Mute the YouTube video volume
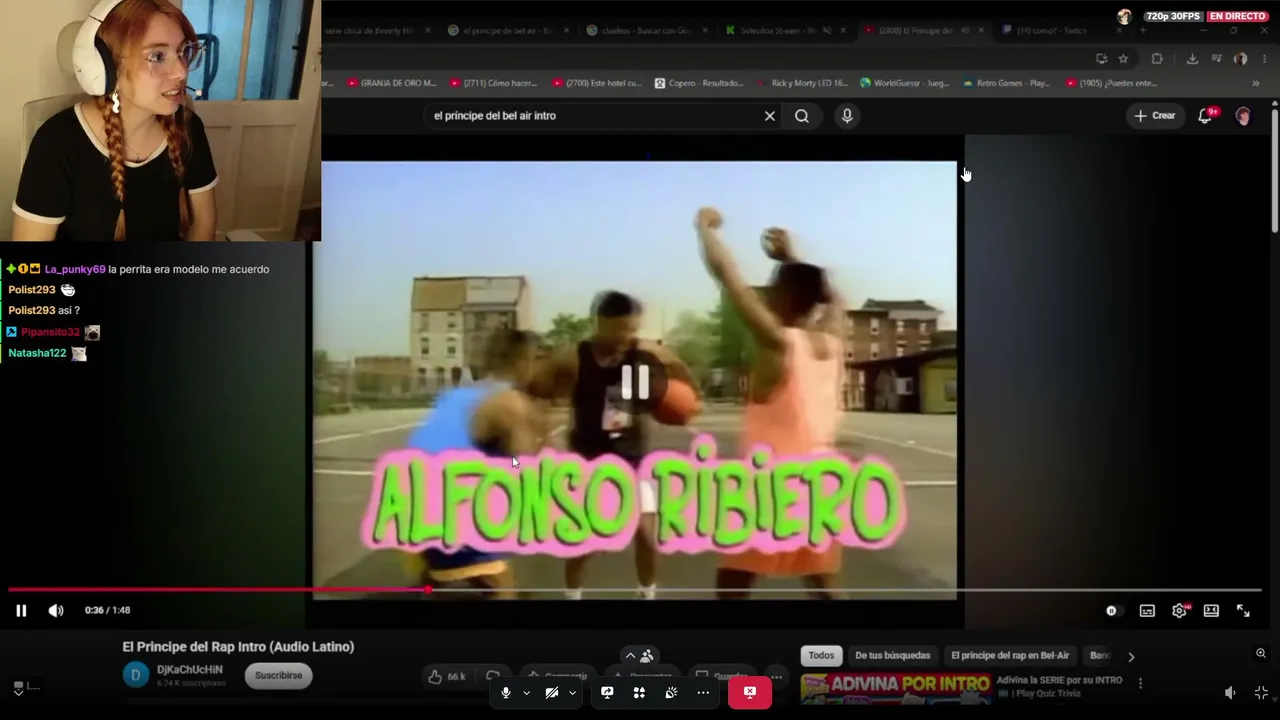Screen dimensions: 1280x720 pyautogui.click(x=56, y=610)
